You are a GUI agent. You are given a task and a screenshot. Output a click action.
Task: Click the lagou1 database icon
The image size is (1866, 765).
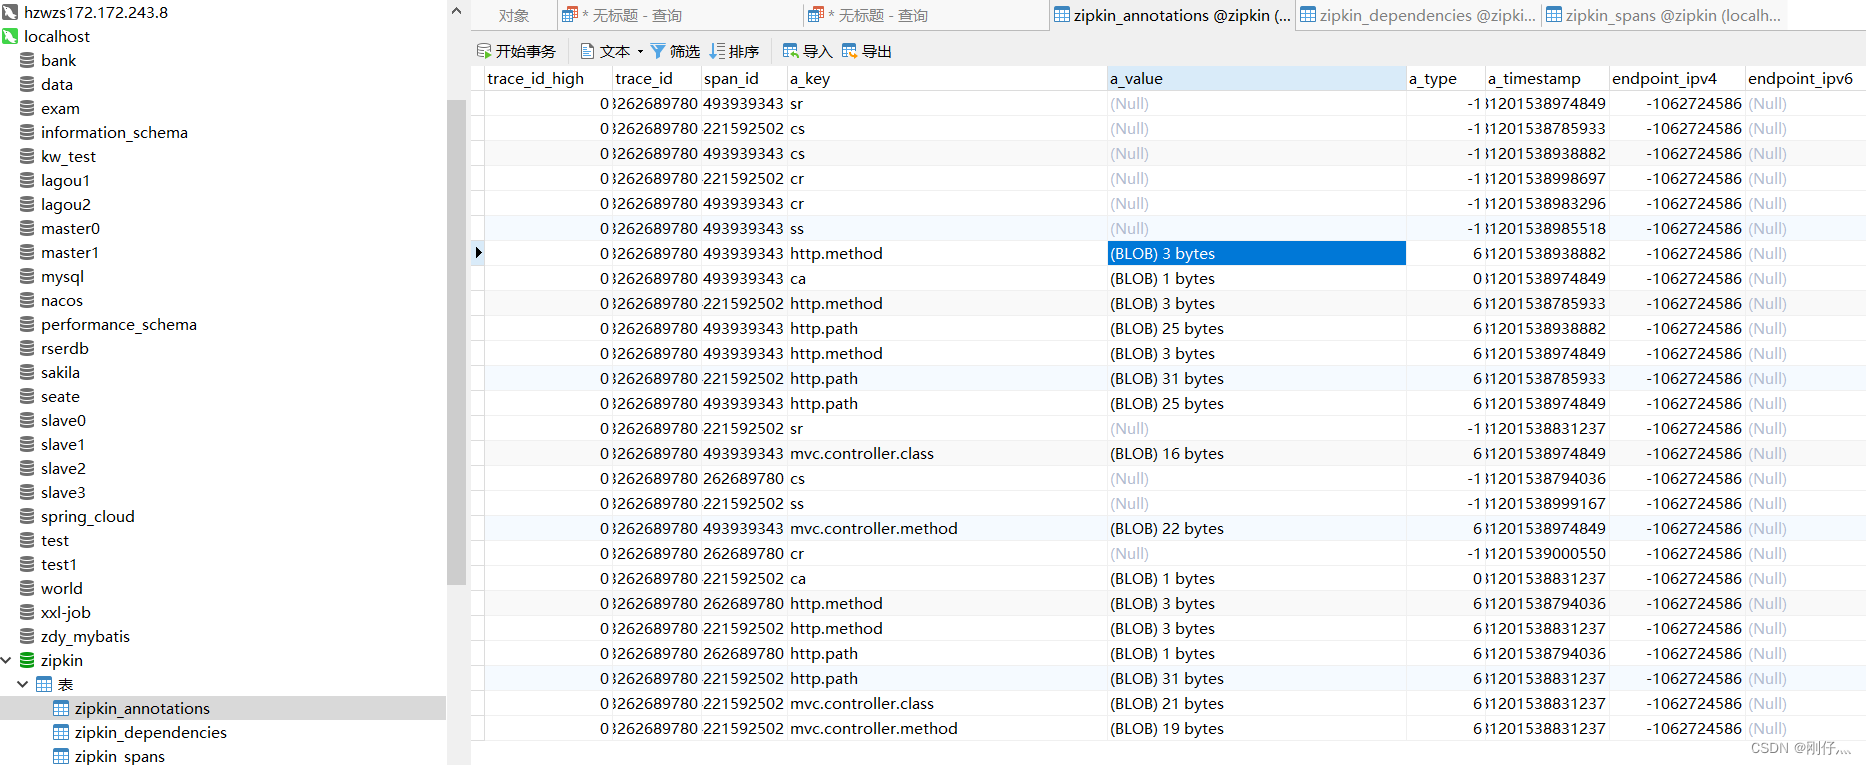pos(27,180)
